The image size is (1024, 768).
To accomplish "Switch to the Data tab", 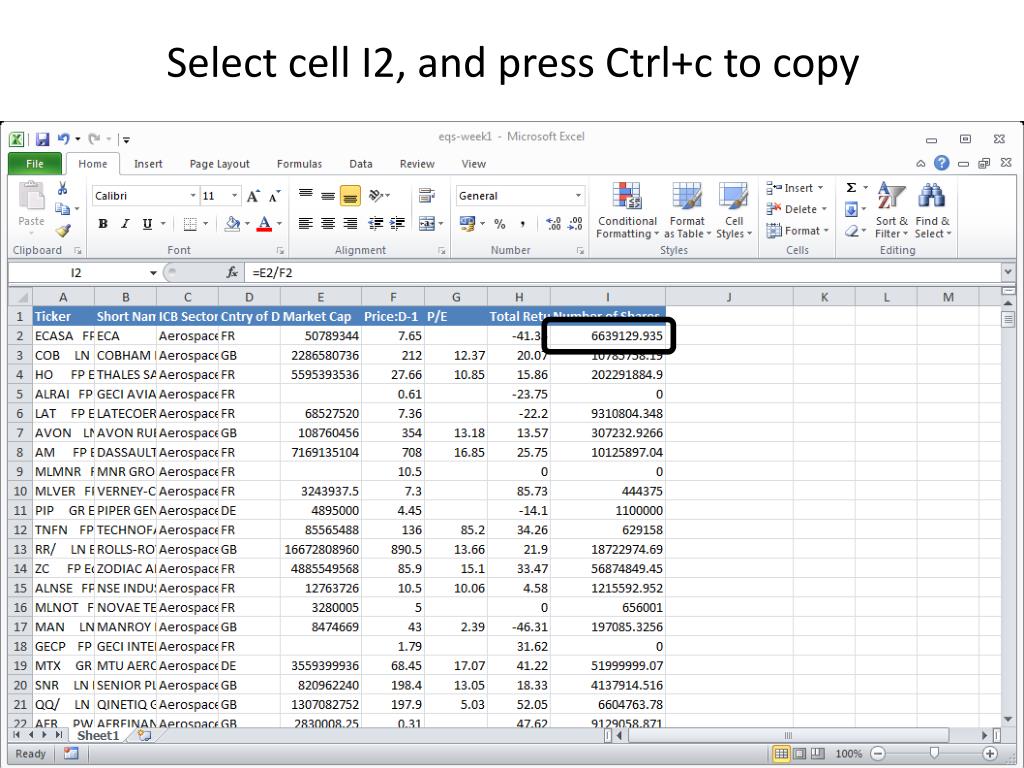I will pyautogui.click(x=360, y=164).
